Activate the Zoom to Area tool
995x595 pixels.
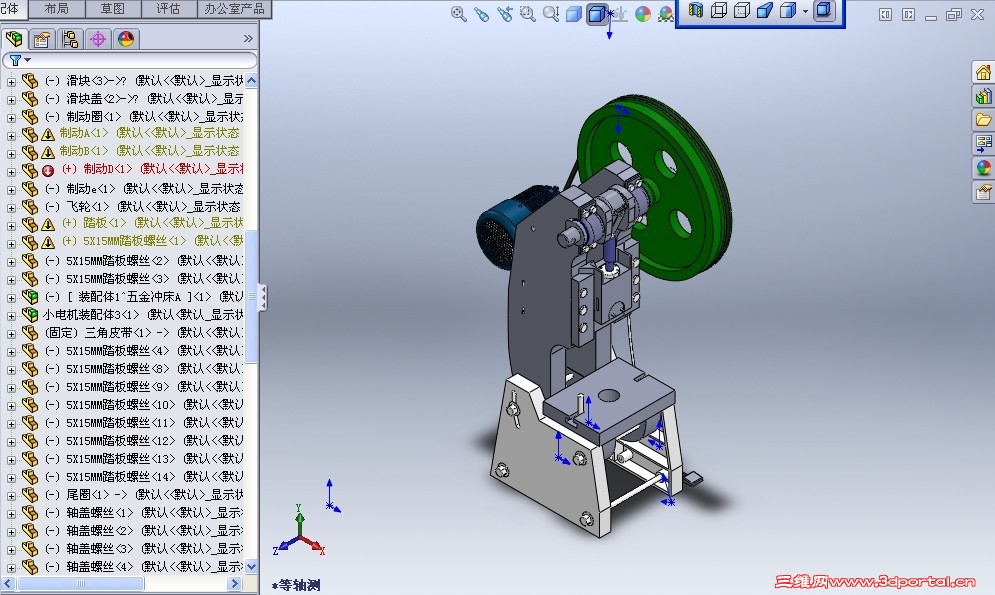tap(529, 14)
